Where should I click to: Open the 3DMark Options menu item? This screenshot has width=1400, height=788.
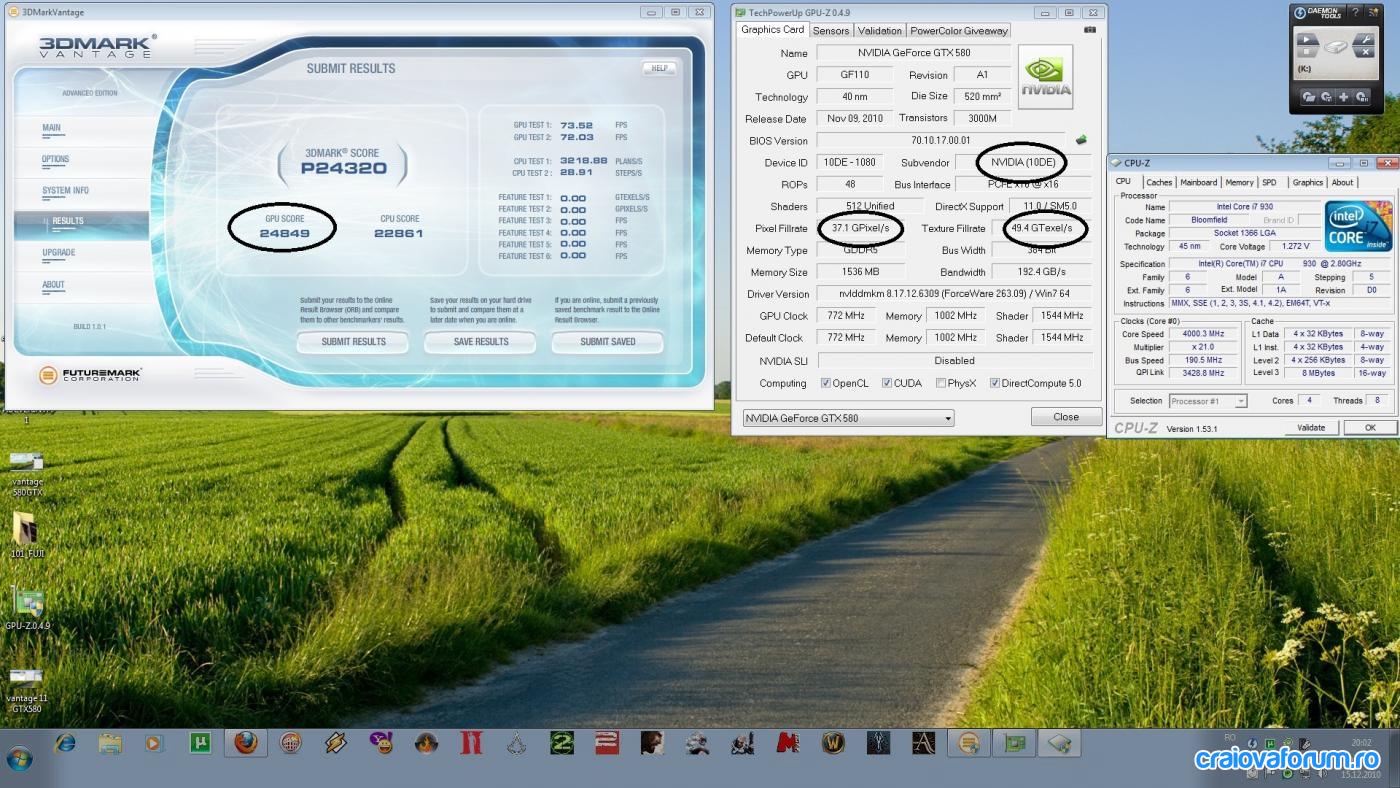click(55, 159)
